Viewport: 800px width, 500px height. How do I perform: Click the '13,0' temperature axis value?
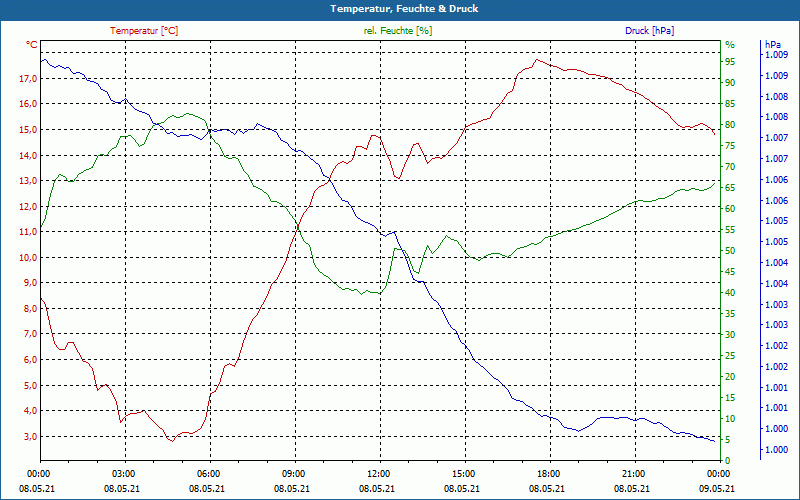tap(28, 181)
